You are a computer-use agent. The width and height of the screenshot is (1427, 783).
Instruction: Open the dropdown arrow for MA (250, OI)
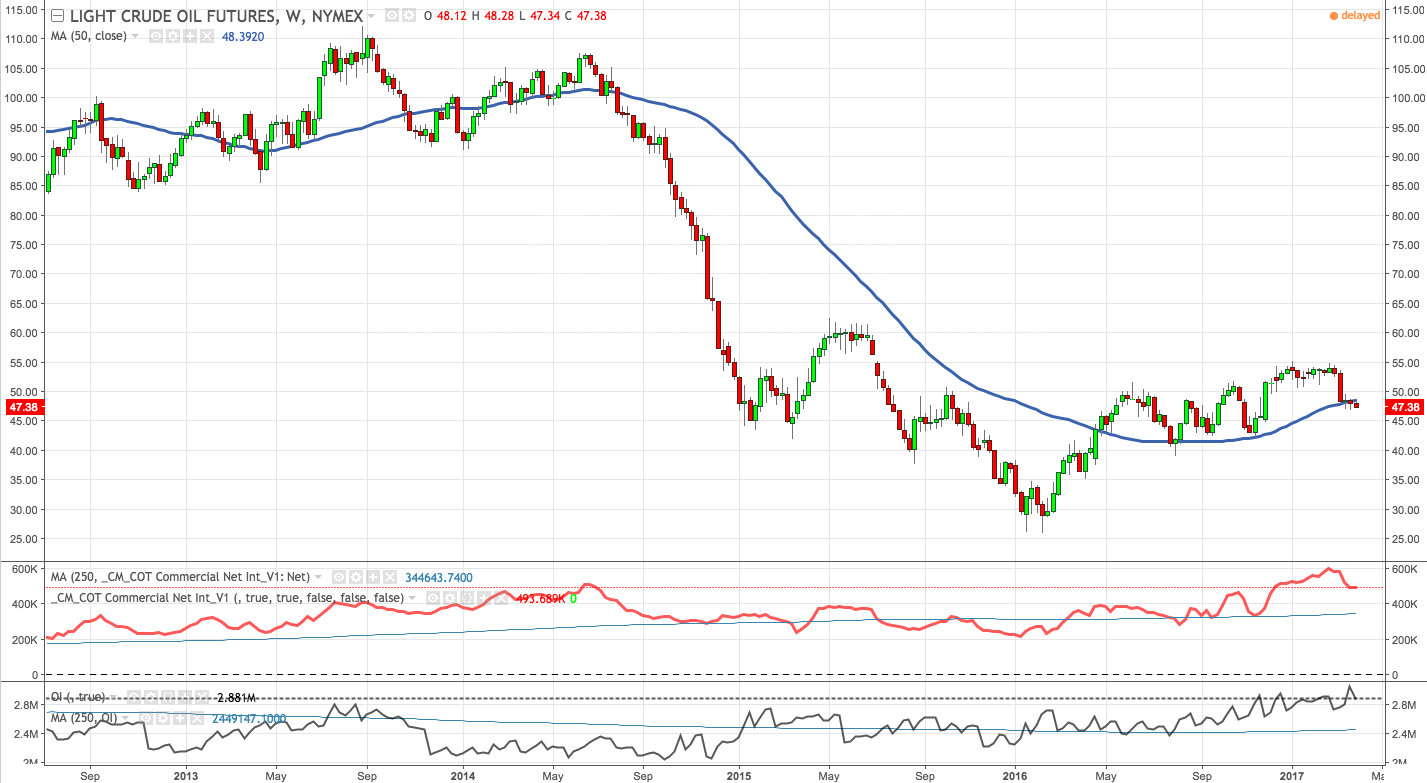(x=126, y=717)
